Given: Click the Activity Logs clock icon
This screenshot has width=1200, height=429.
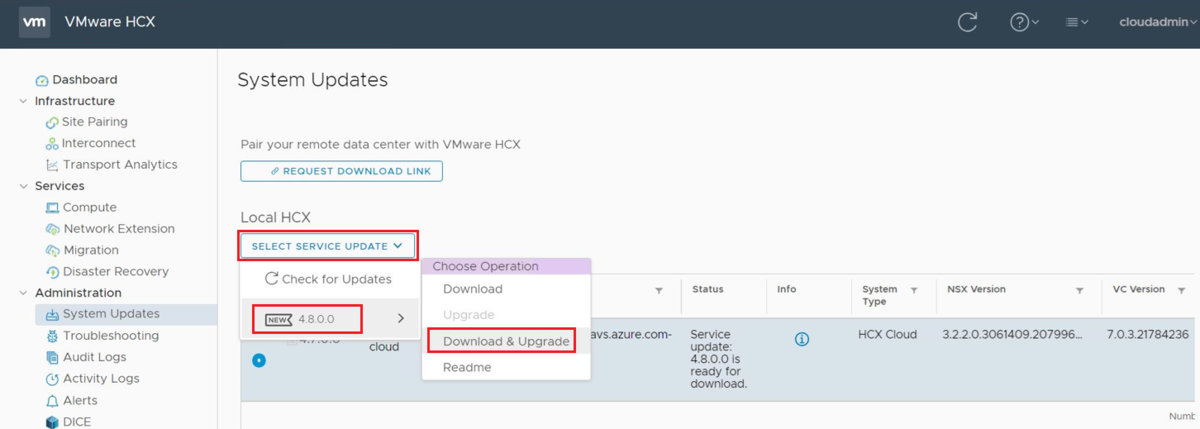Looking at the screenshot, I should pos(52,379).
